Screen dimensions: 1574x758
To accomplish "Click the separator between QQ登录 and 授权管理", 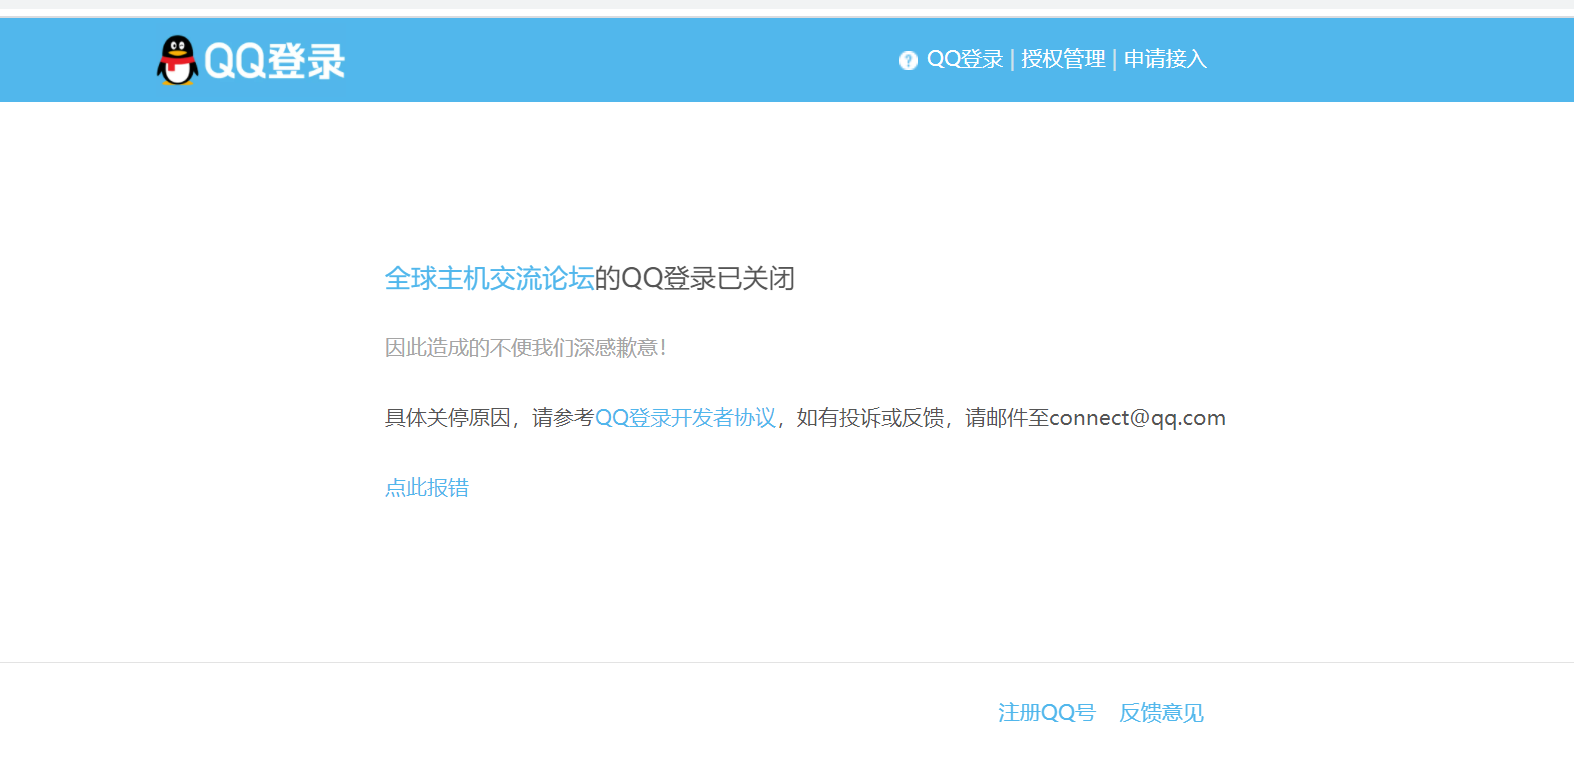I will coord(1012,59).
